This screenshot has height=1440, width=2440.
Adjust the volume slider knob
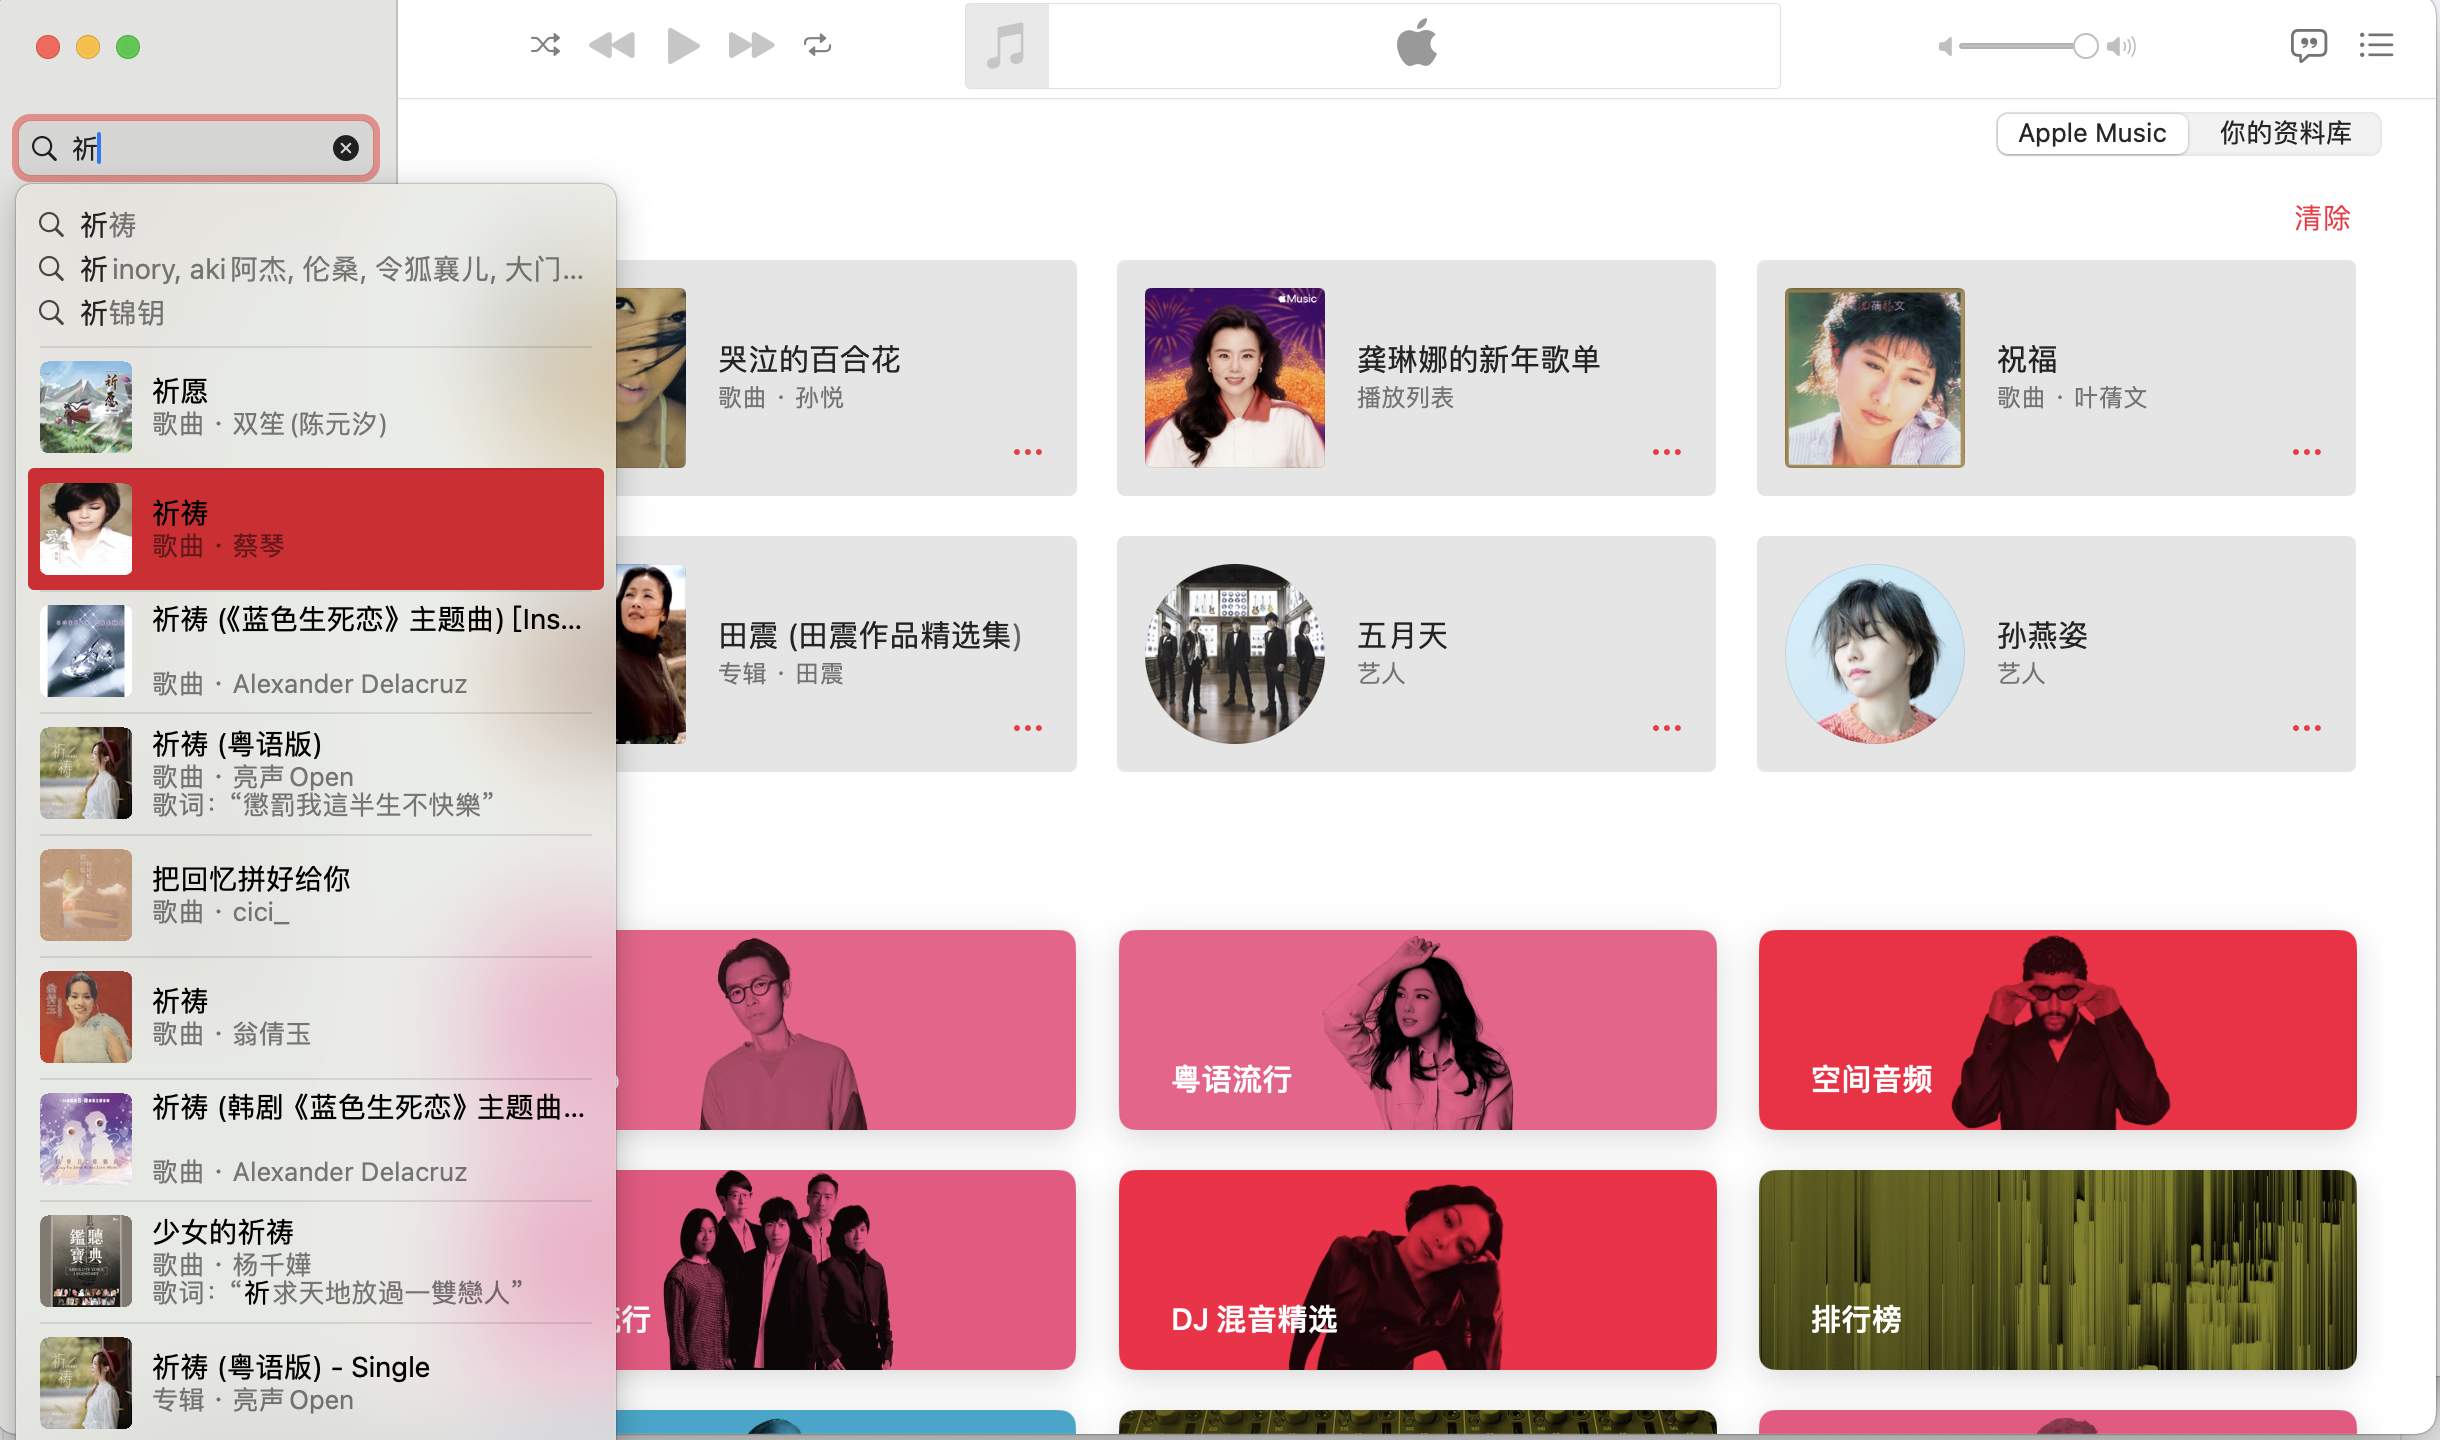tap(2085, 46)
